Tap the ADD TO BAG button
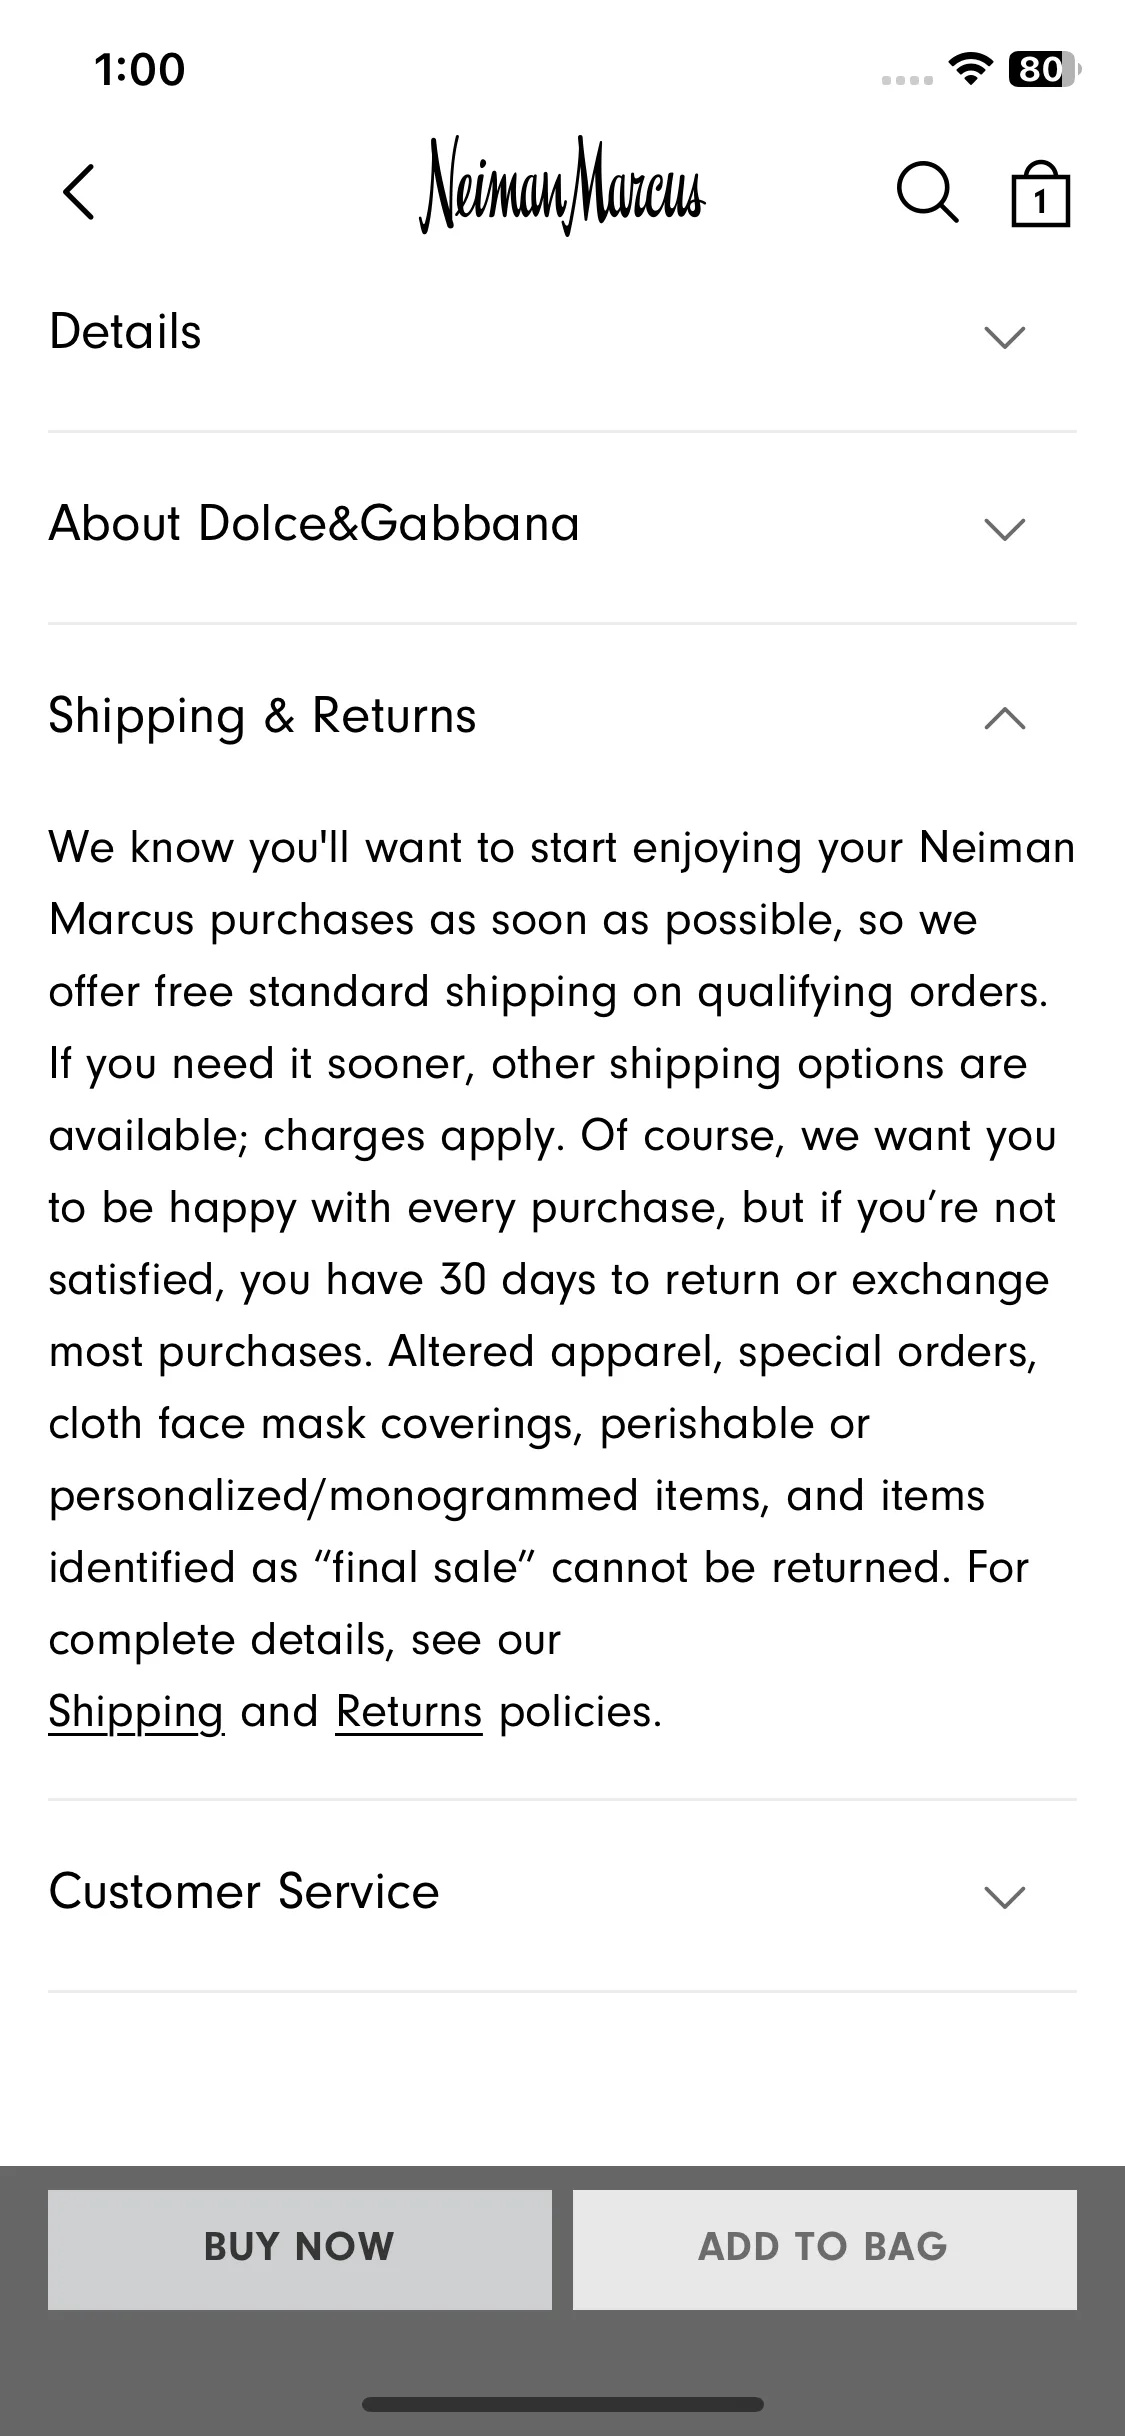Image resolution: width=1125 pixels, height=2436 pixels. [x=825, y=2249]
